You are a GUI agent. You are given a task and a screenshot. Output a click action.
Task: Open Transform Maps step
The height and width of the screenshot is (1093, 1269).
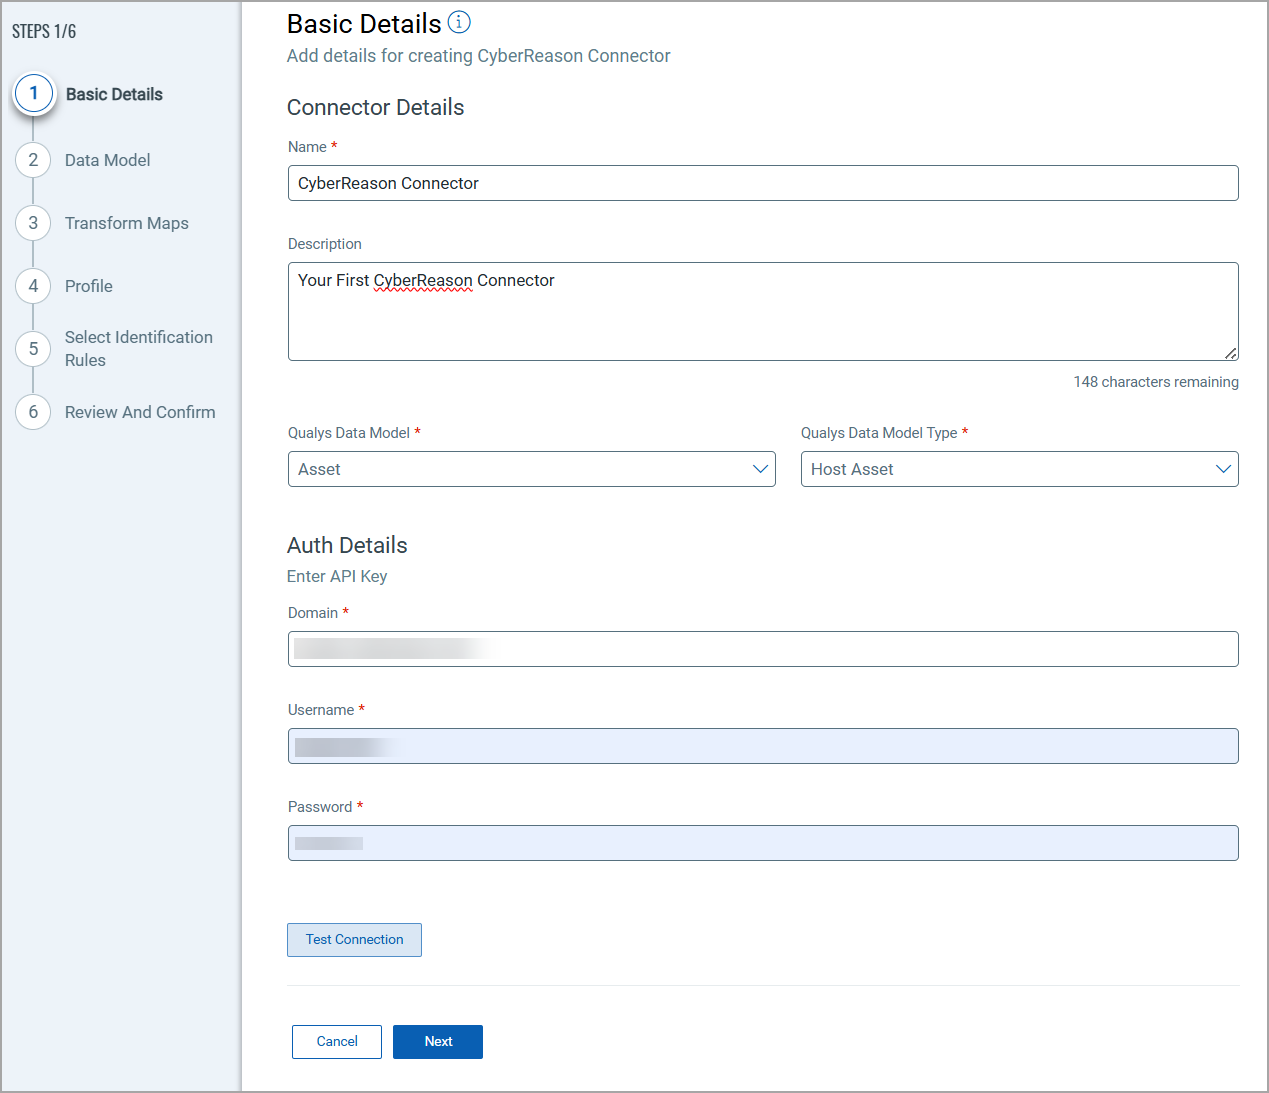[x=126, y=223]
